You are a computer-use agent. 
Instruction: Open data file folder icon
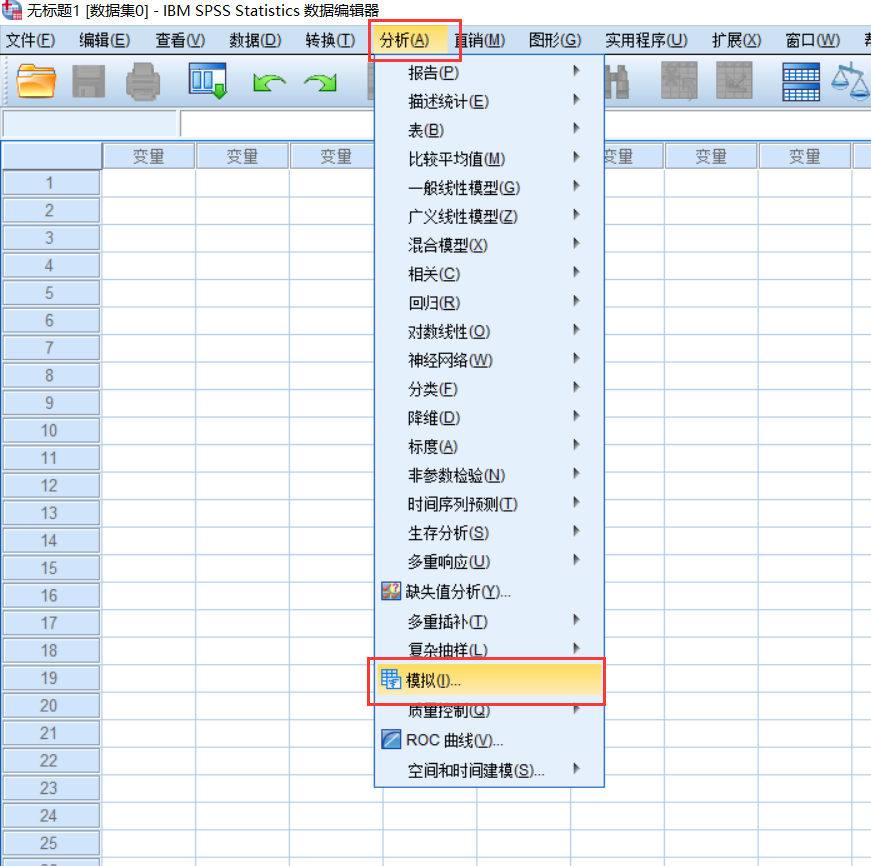click(x=36, y=81)
